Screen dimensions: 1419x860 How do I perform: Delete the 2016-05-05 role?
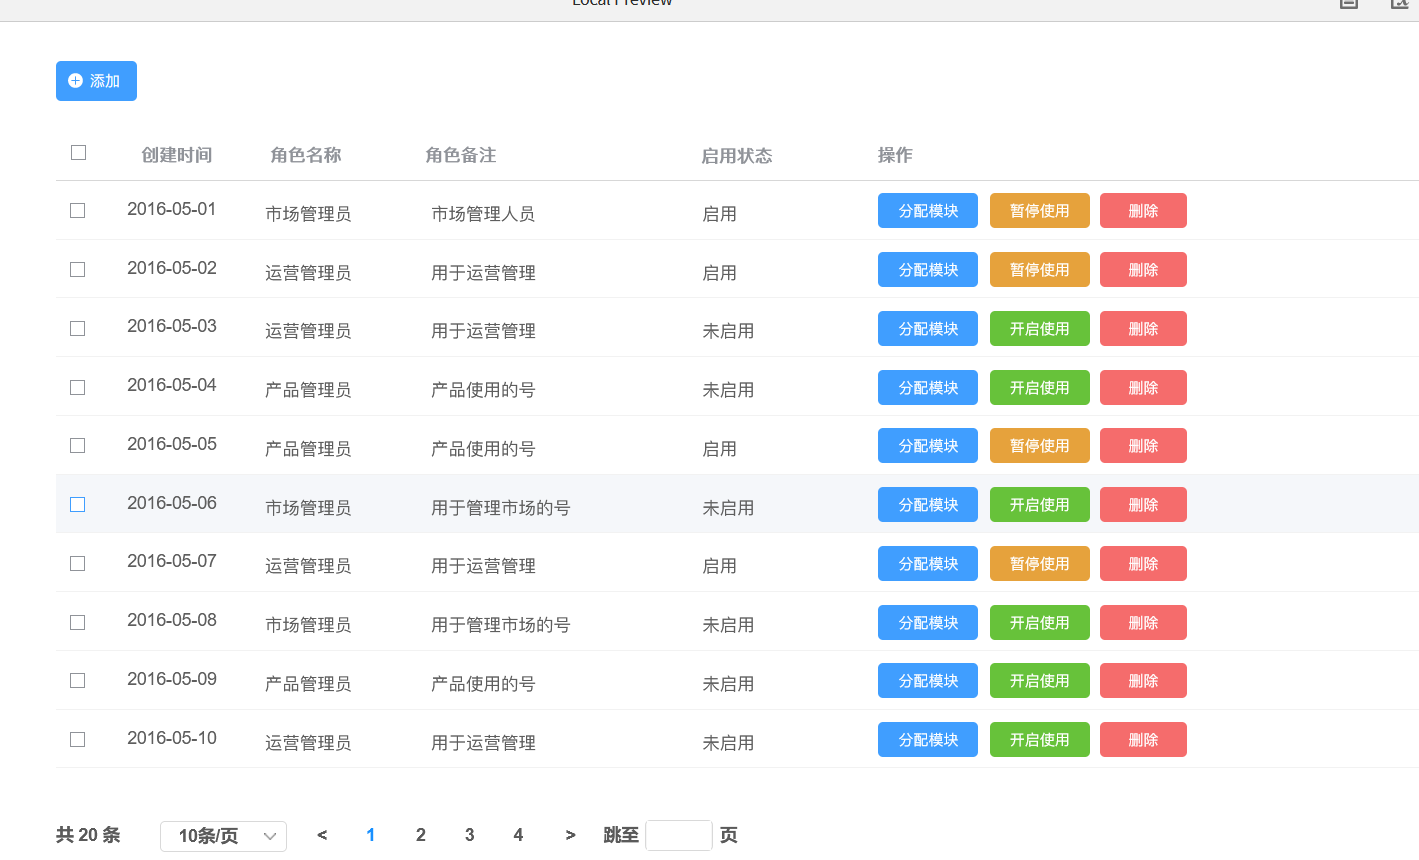coord(1143,446)
